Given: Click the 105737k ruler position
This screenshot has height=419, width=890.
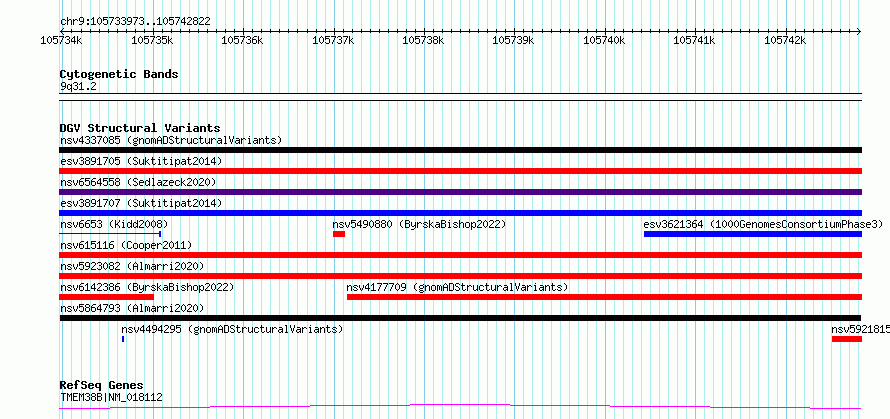Looking at the screenshot, I should point(333,40).
